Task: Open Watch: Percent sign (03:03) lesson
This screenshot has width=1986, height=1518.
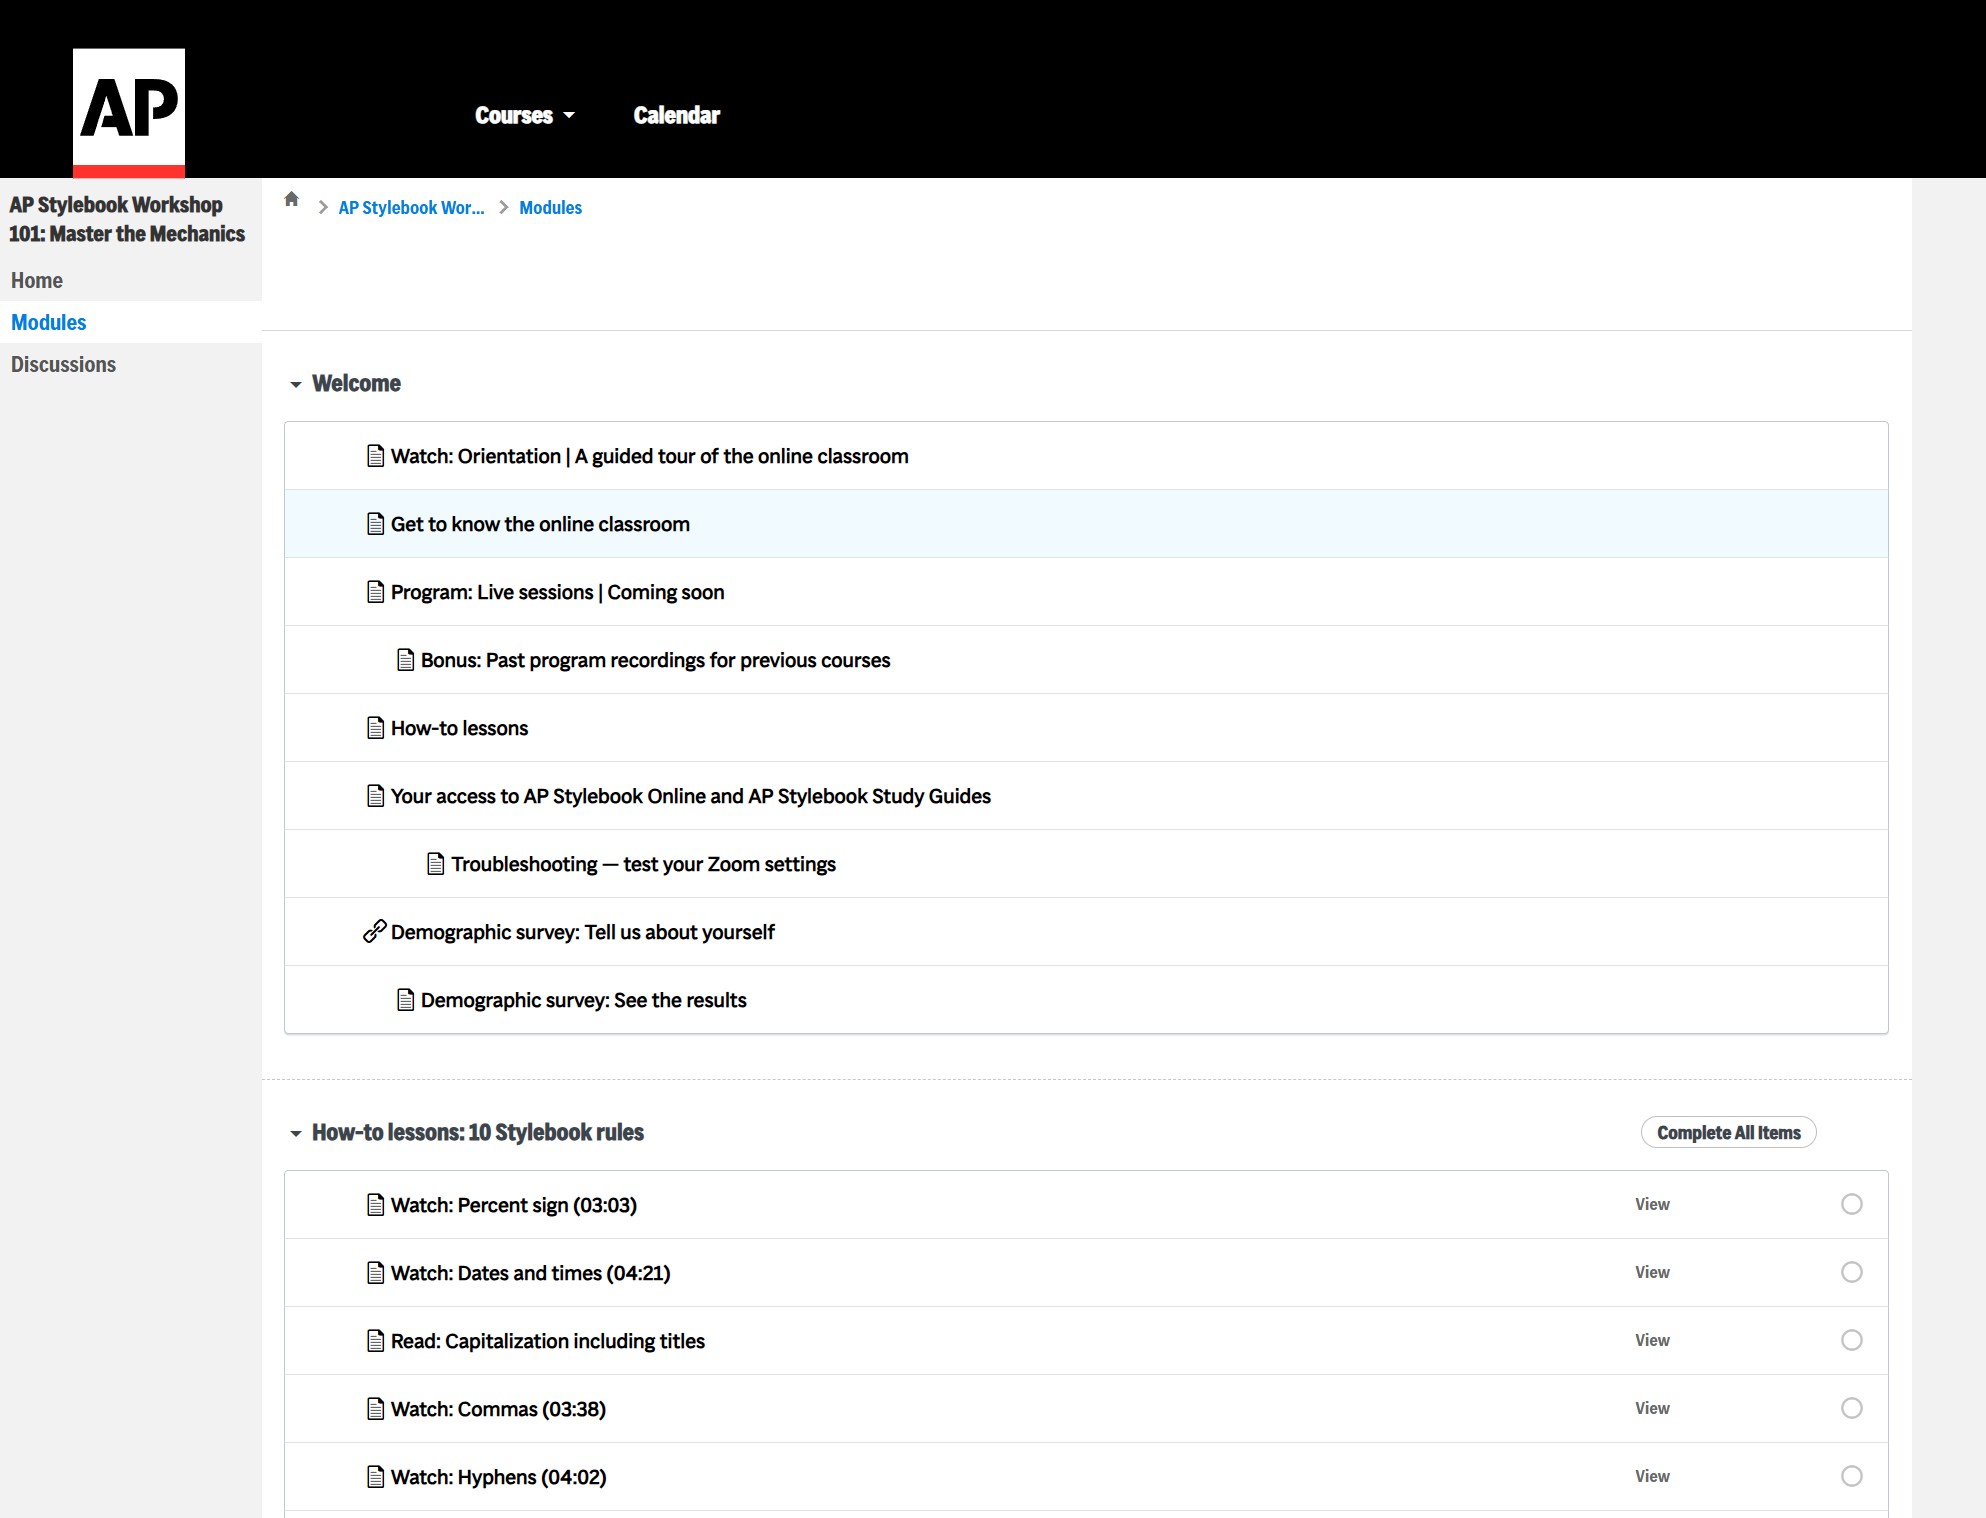Action: click(514, 1206)
